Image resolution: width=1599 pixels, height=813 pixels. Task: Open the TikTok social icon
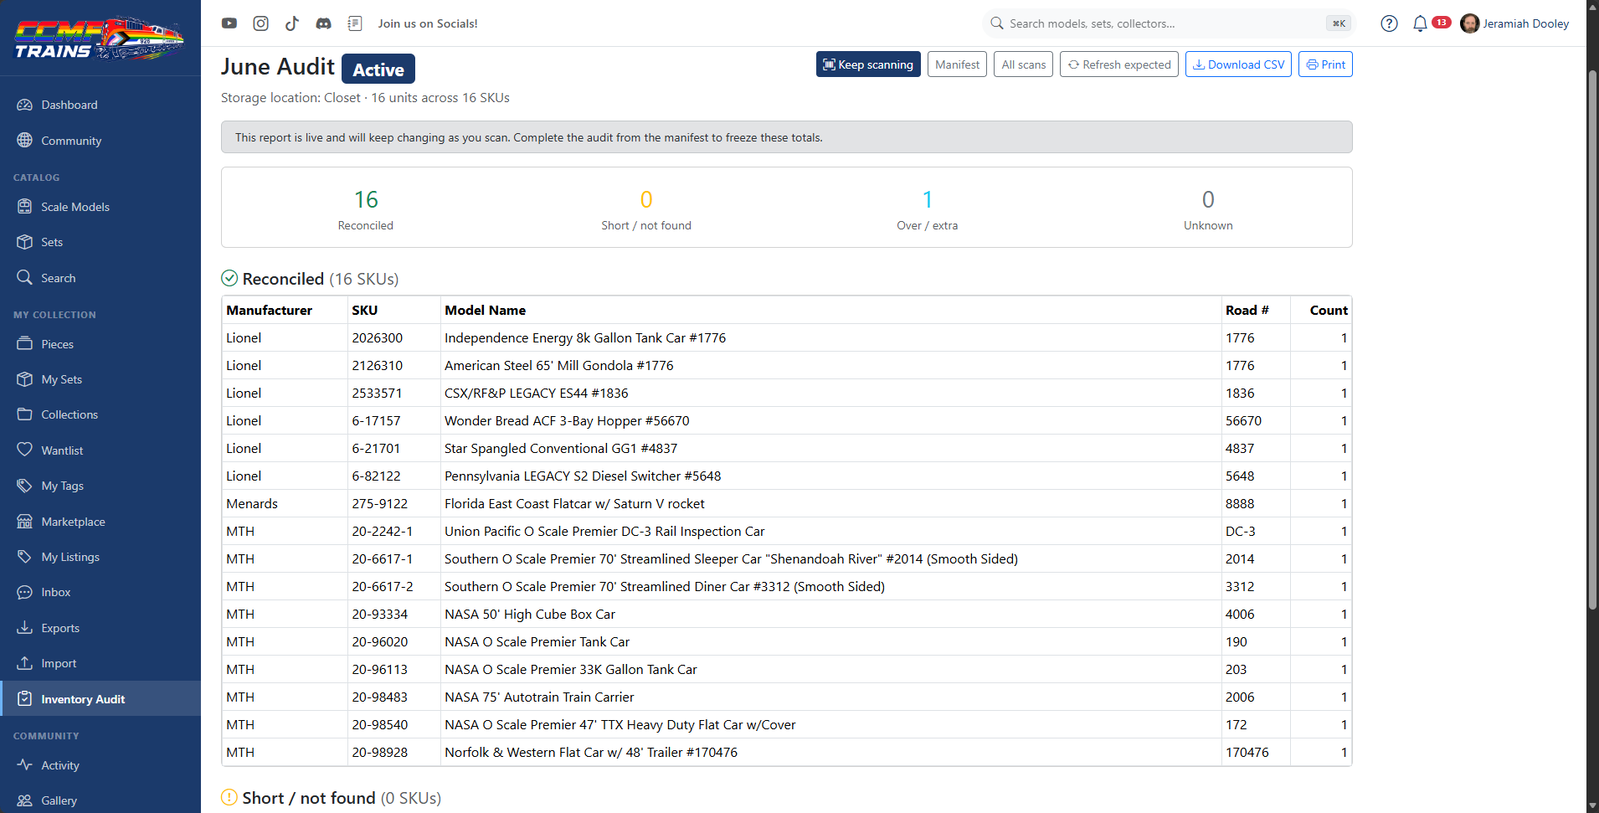click(x=292, y=23)
